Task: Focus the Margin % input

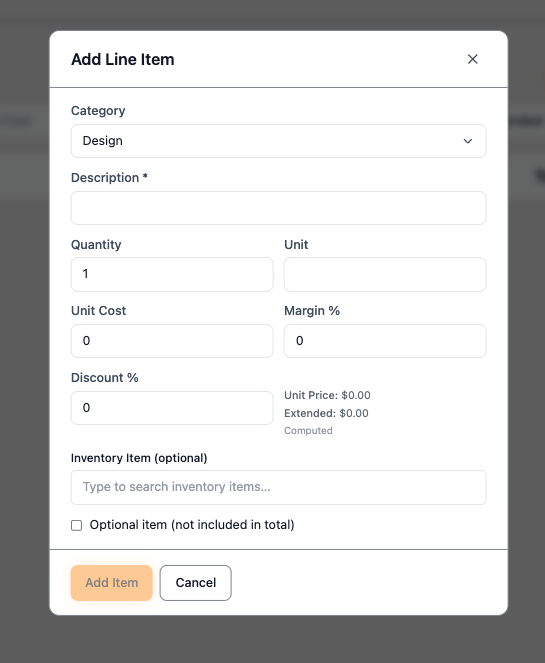Action: (x=385, y=341)
